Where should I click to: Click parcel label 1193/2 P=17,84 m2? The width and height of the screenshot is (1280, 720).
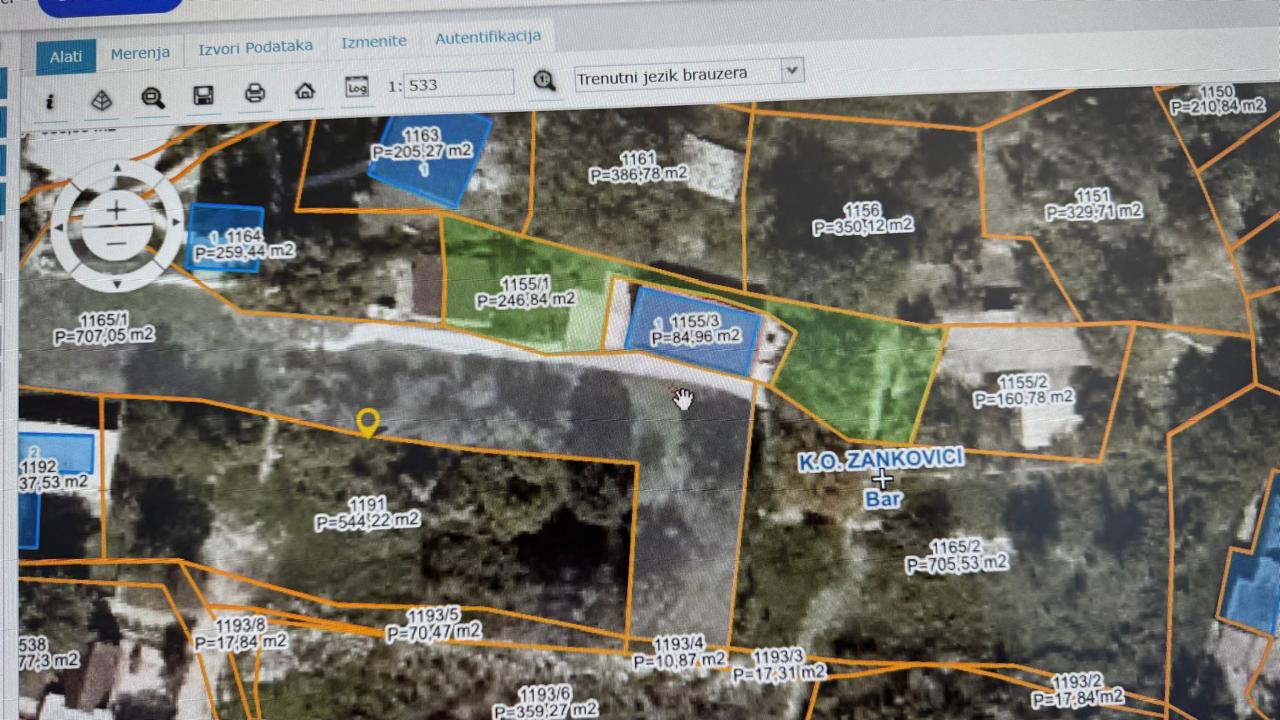click(x=1077, y=689)
